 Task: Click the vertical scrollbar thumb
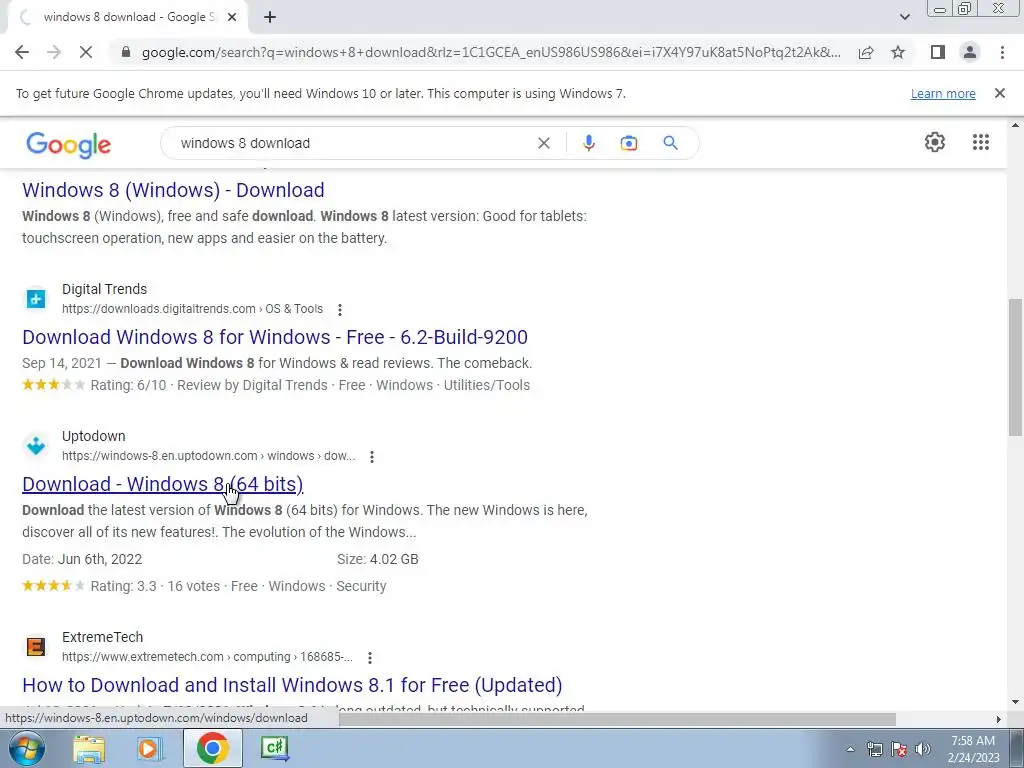[x=1015, y=367]
